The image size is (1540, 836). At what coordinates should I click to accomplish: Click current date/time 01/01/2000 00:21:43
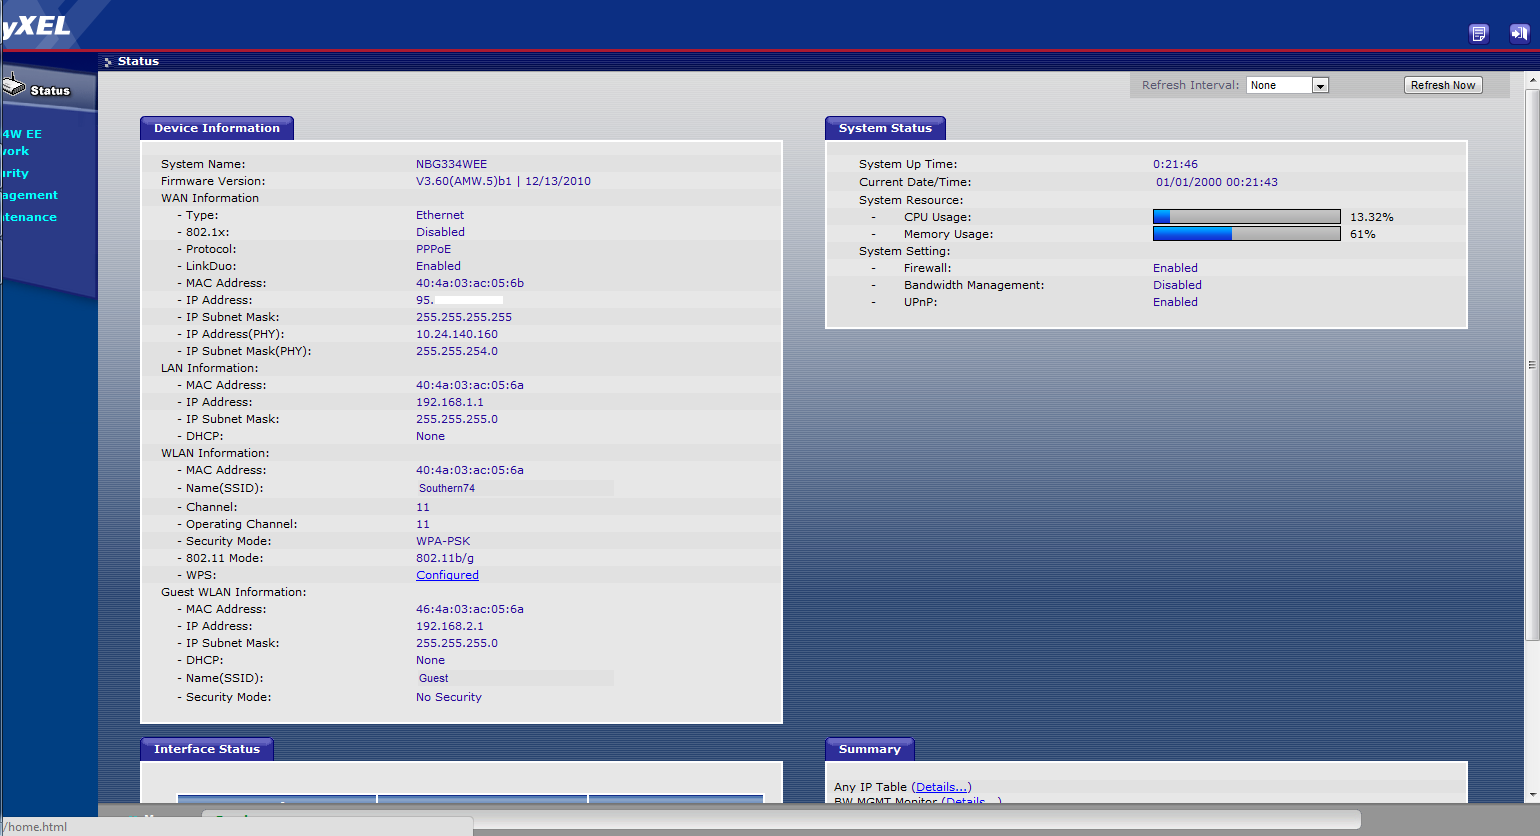pos(1217,182)
